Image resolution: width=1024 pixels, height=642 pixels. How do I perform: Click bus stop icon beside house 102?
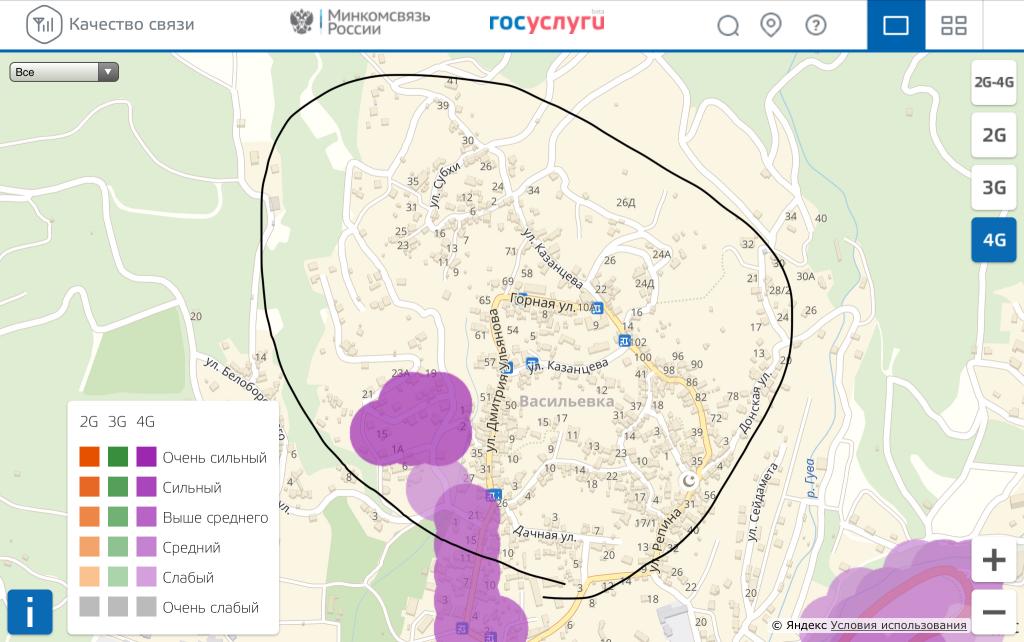(x=624, y=340)
